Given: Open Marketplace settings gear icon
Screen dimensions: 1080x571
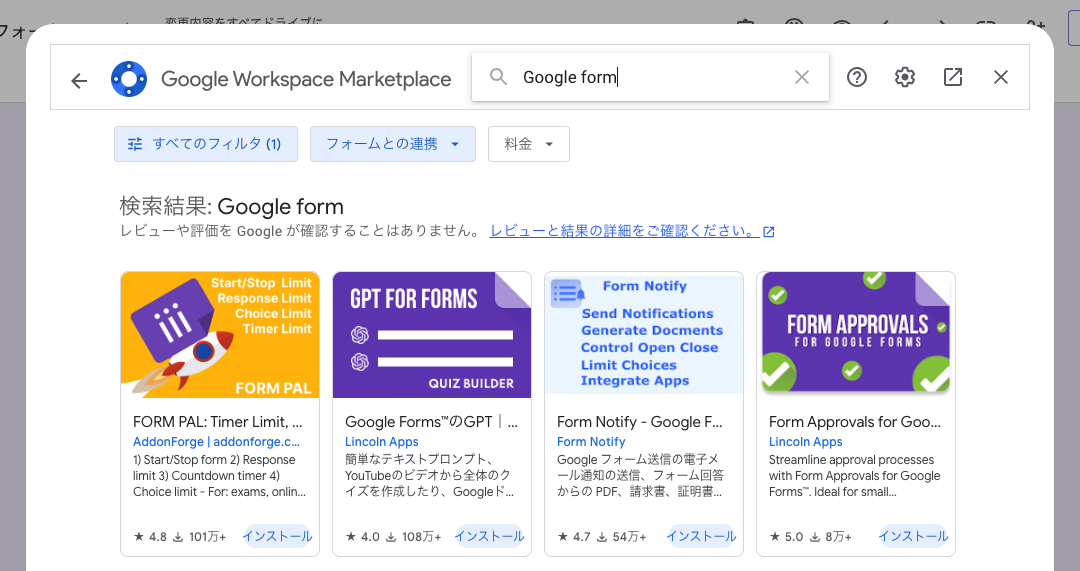Looking at the screenshot, I should [905, 77].
